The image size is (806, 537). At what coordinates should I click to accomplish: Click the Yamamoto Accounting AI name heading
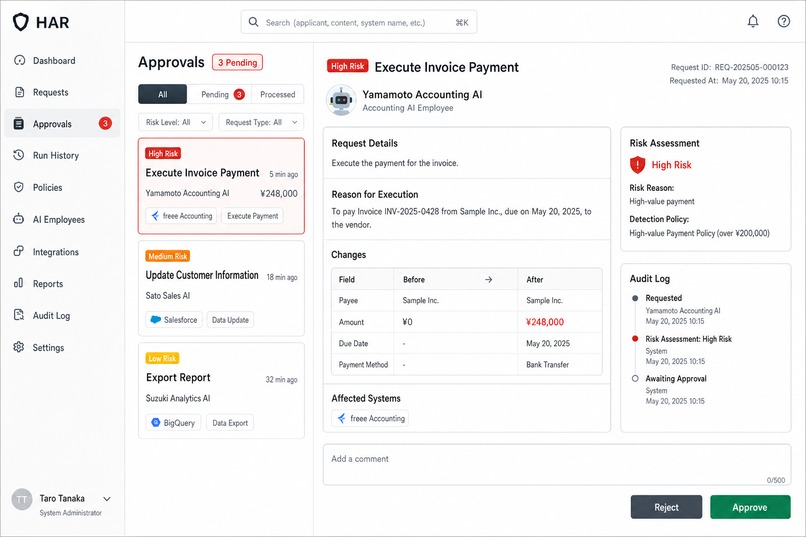(x=422, y=95)
